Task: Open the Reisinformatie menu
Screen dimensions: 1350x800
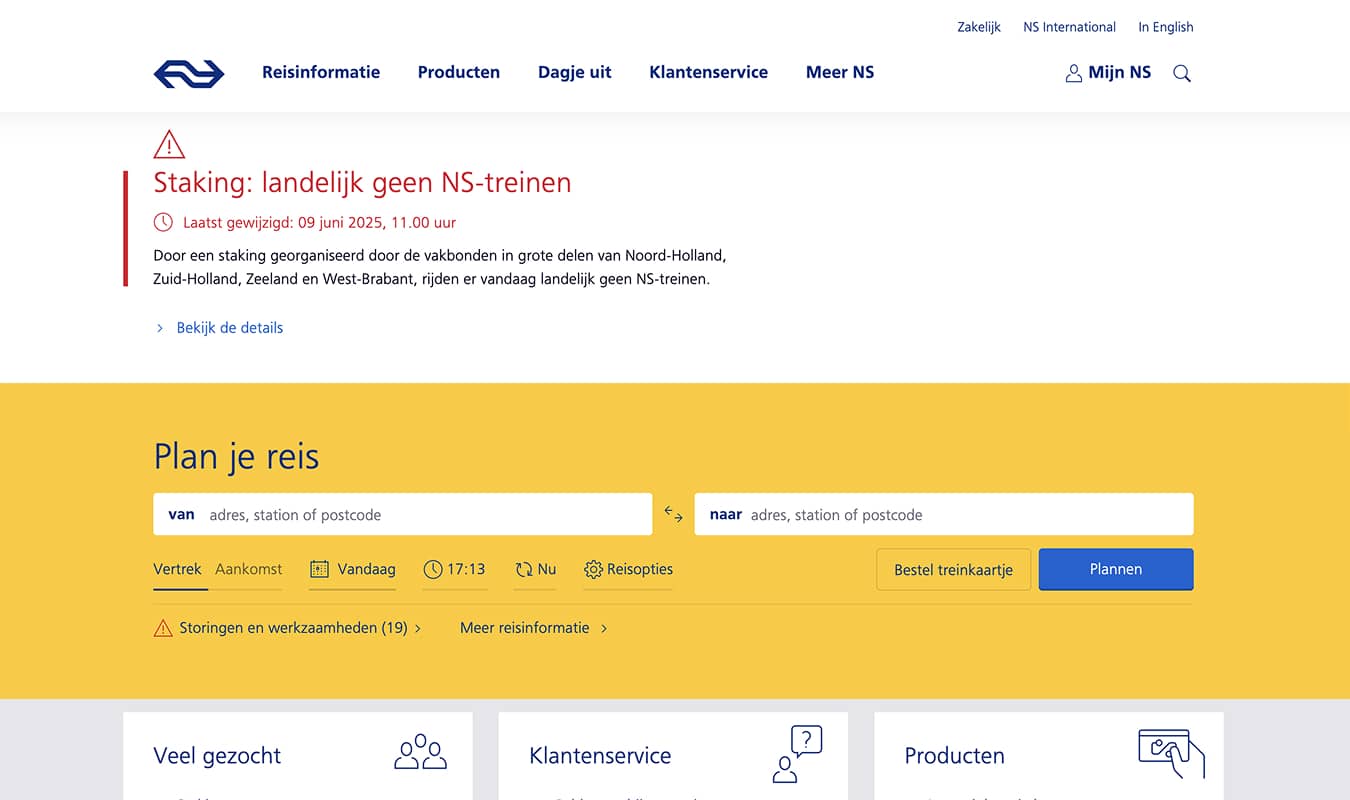Action: pos(321,72)
